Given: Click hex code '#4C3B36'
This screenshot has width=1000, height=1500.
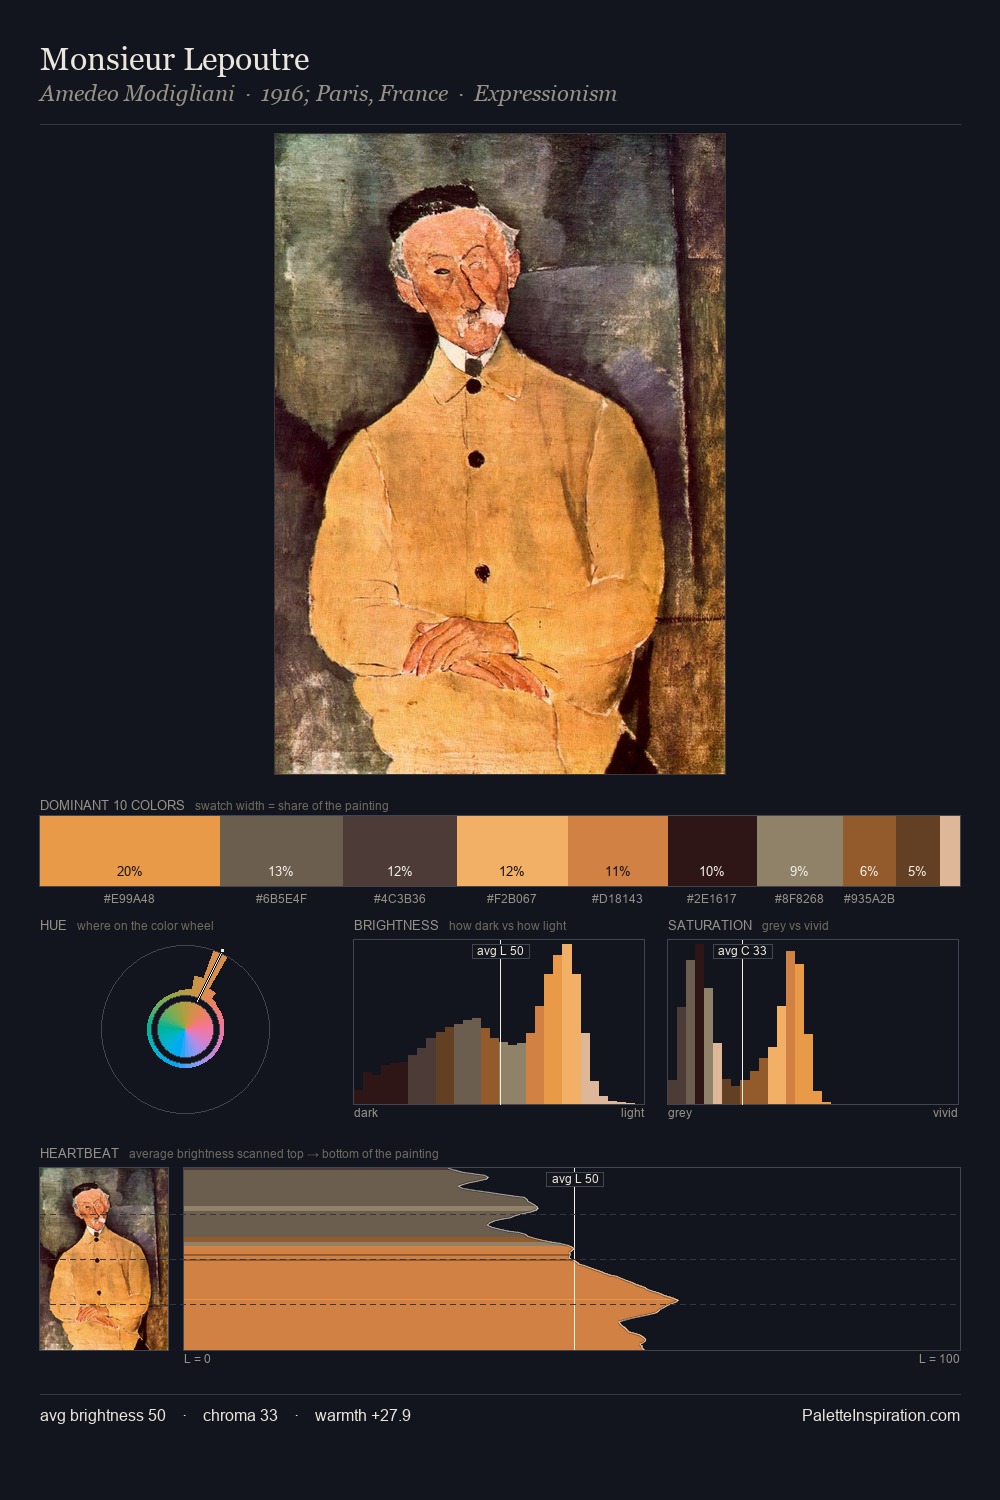Looking at the screenshot, I should [400, 898].
